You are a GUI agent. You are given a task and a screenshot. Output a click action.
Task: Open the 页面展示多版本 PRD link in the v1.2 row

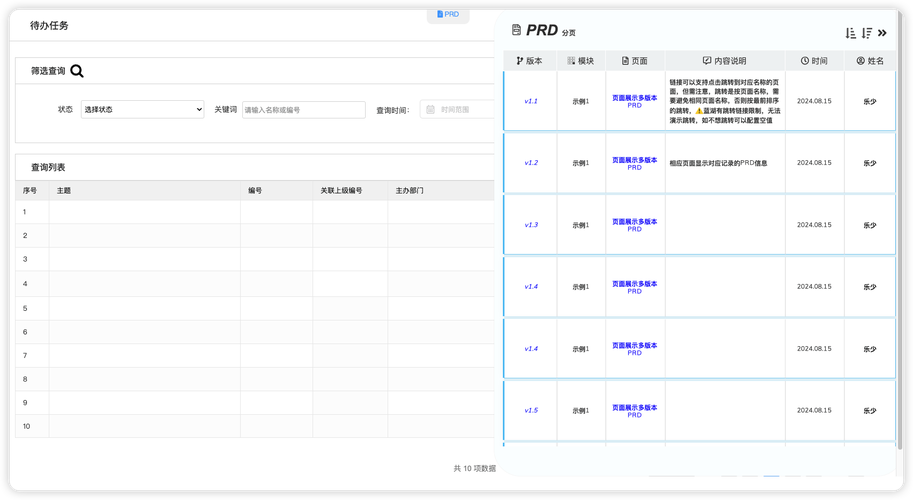(x=635, y=164)
